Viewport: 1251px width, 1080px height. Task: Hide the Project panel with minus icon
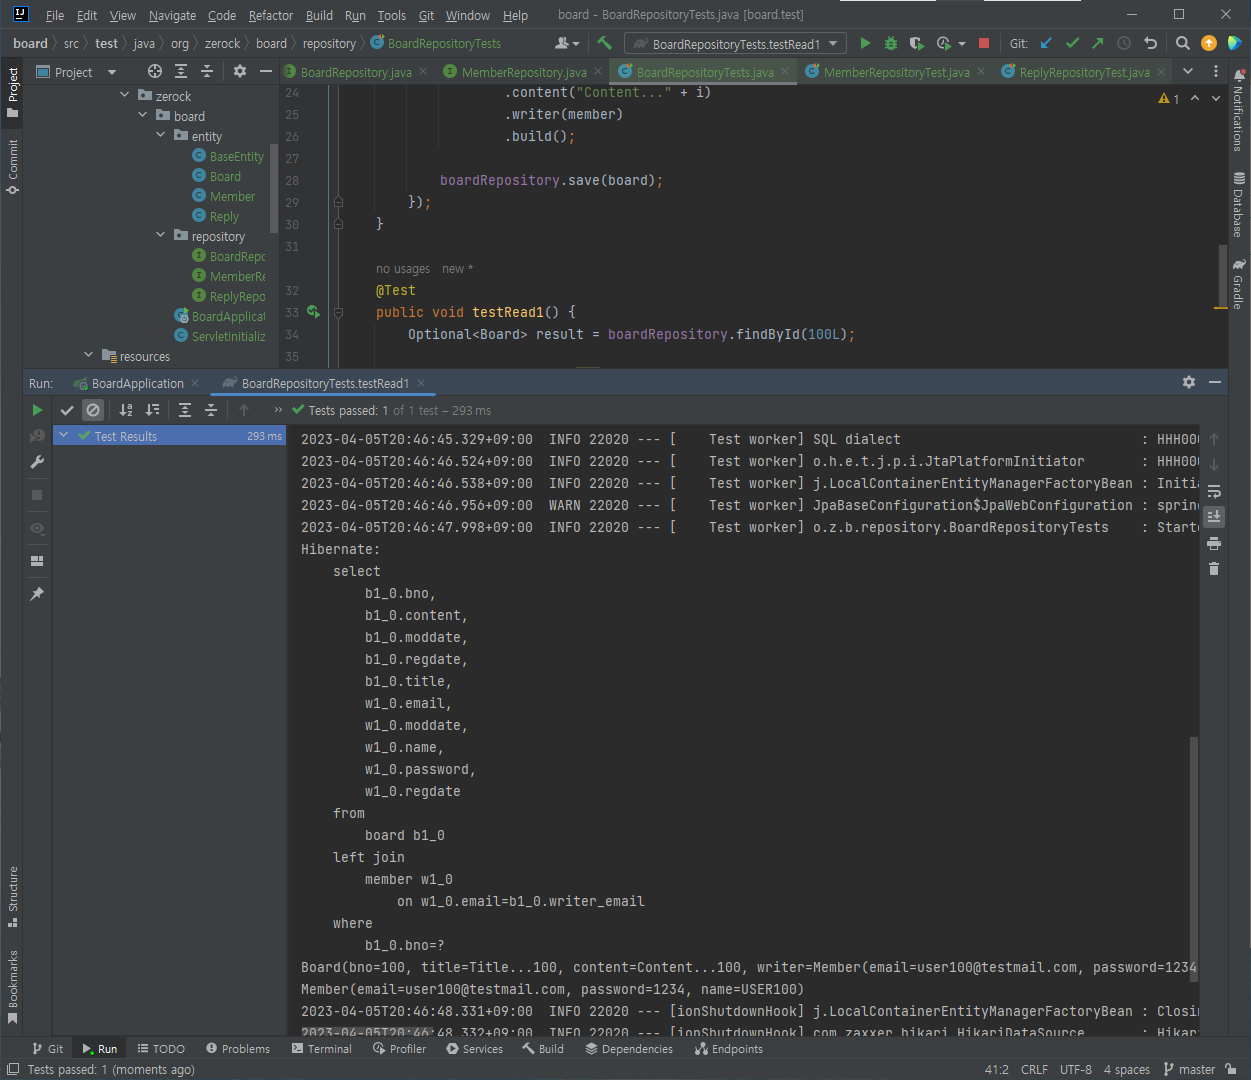265,71
